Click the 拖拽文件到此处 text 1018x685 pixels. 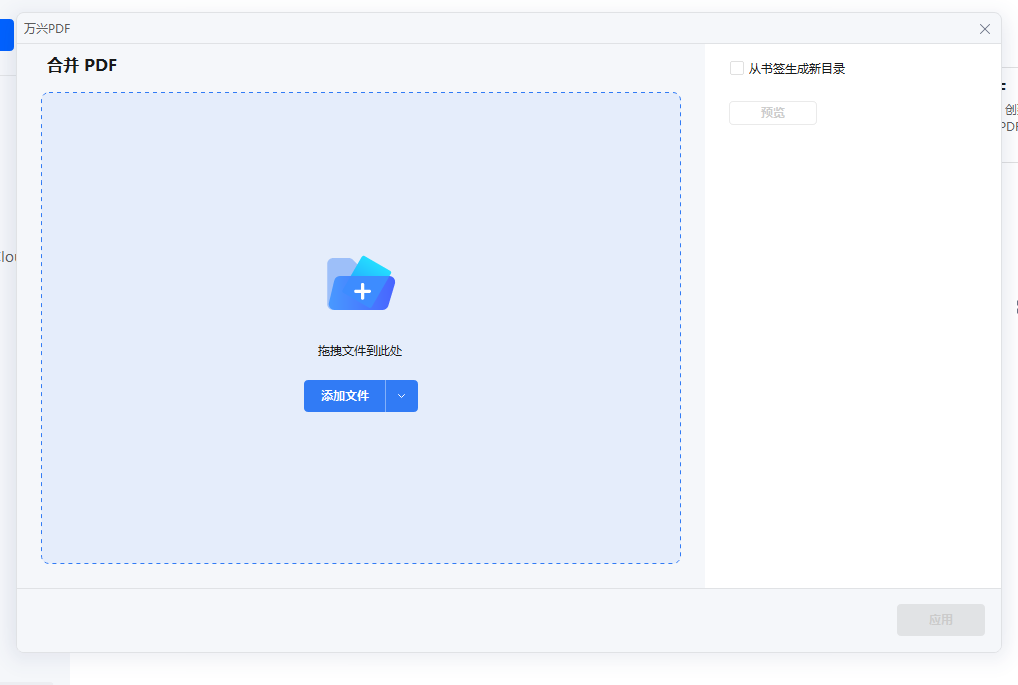[360, 351]
